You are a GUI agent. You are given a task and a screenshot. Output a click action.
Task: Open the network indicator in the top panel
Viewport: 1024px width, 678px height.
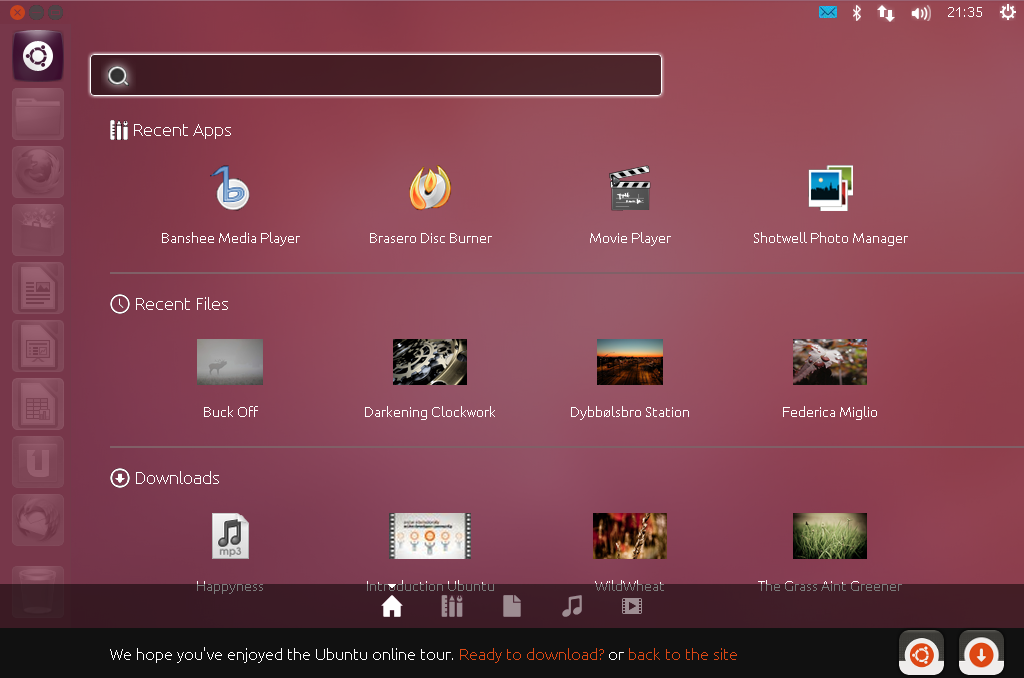(x=885, y=13)
